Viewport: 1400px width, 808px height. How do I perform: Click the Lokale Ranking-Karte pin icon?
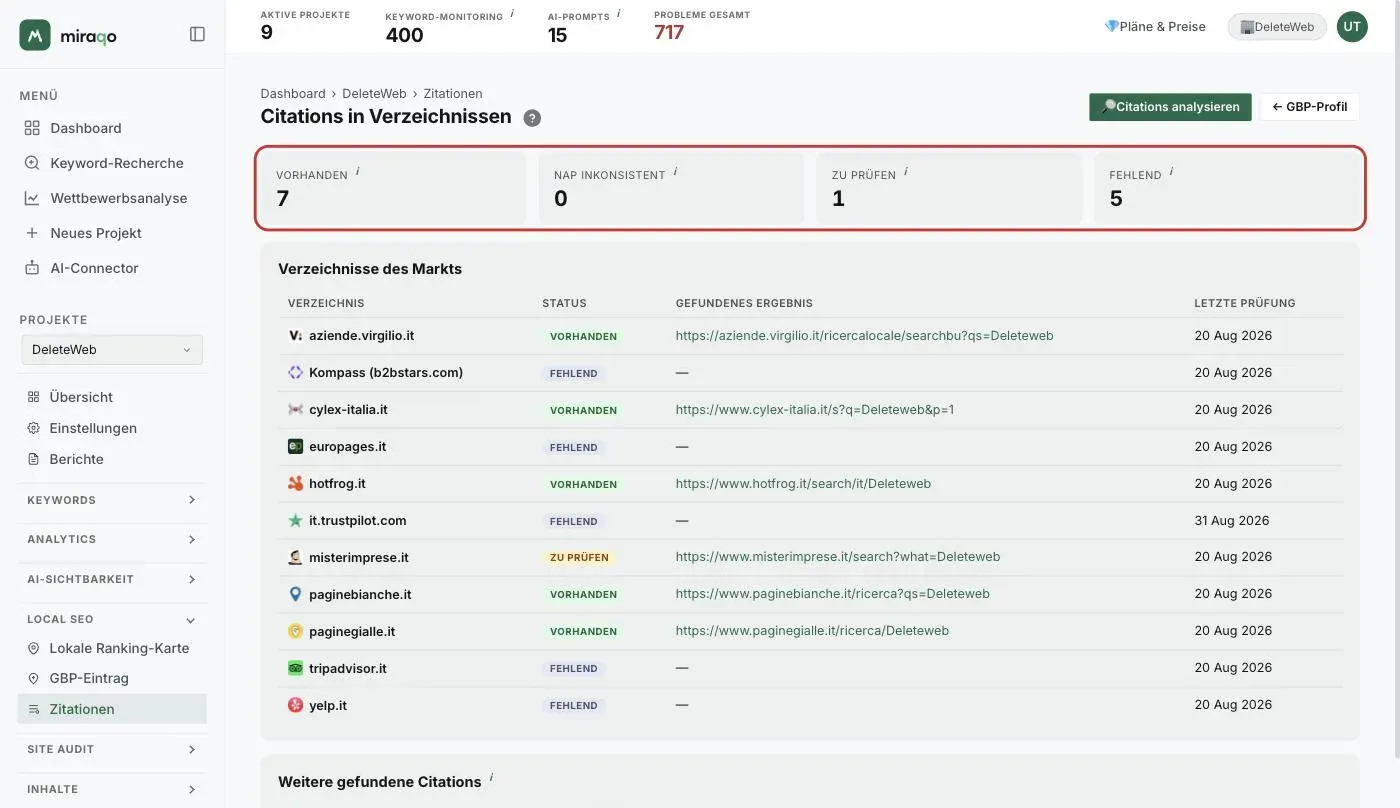pos(33,648)
